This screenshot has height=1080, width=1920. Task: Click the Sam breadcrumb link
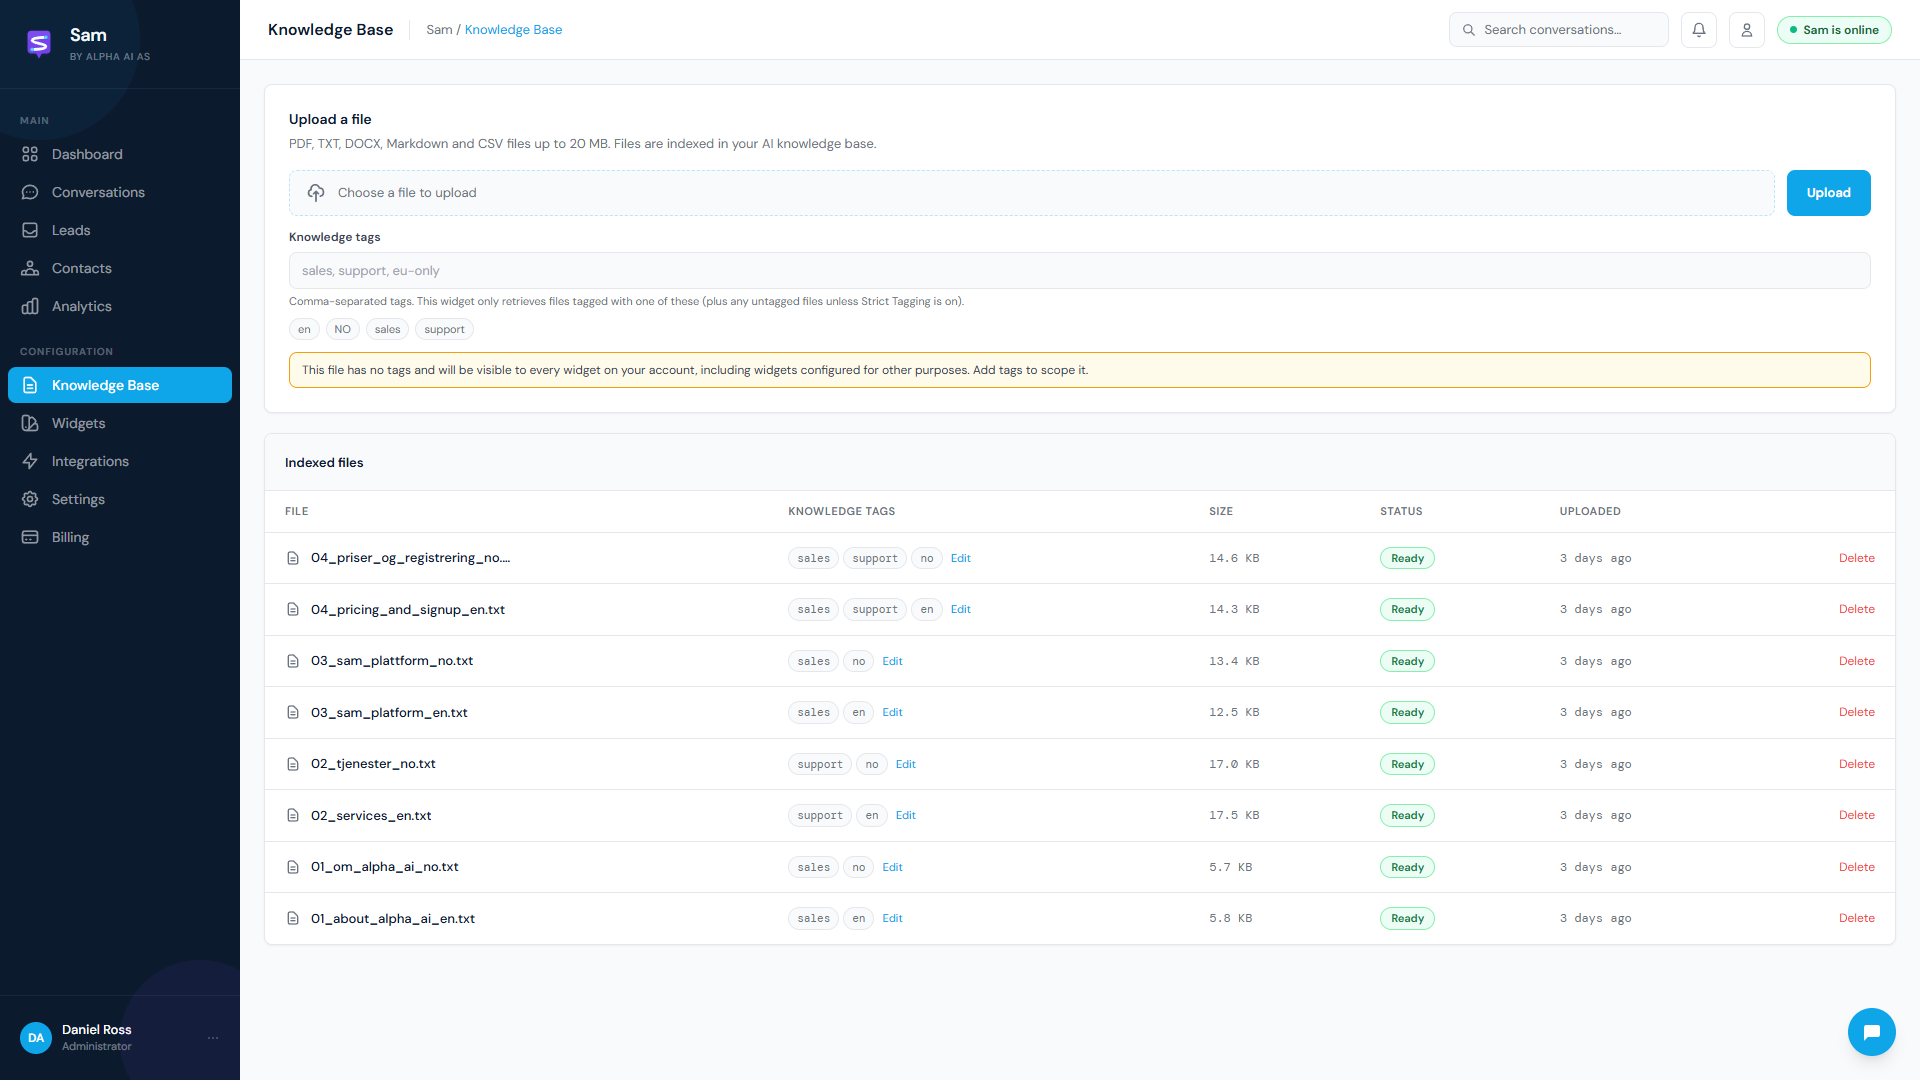pos(439,30)
